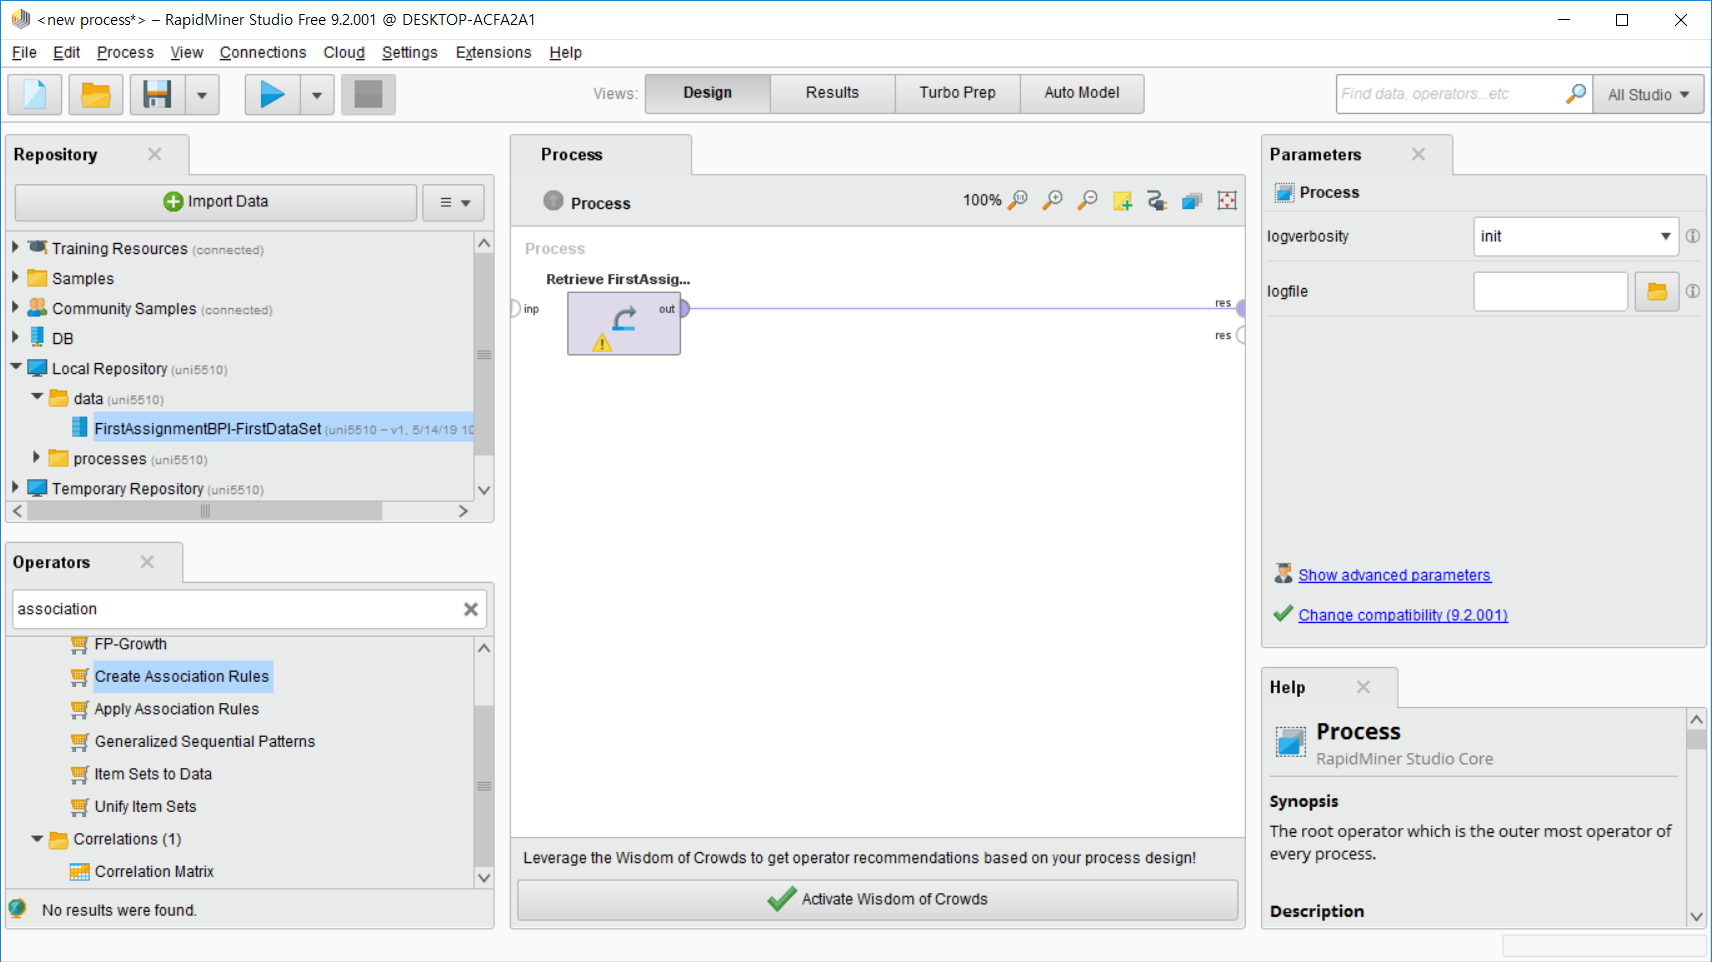Click the blue stacked squares operator-order icon
Viewport: 1712px width, 962px height.
coord(1192,201)
